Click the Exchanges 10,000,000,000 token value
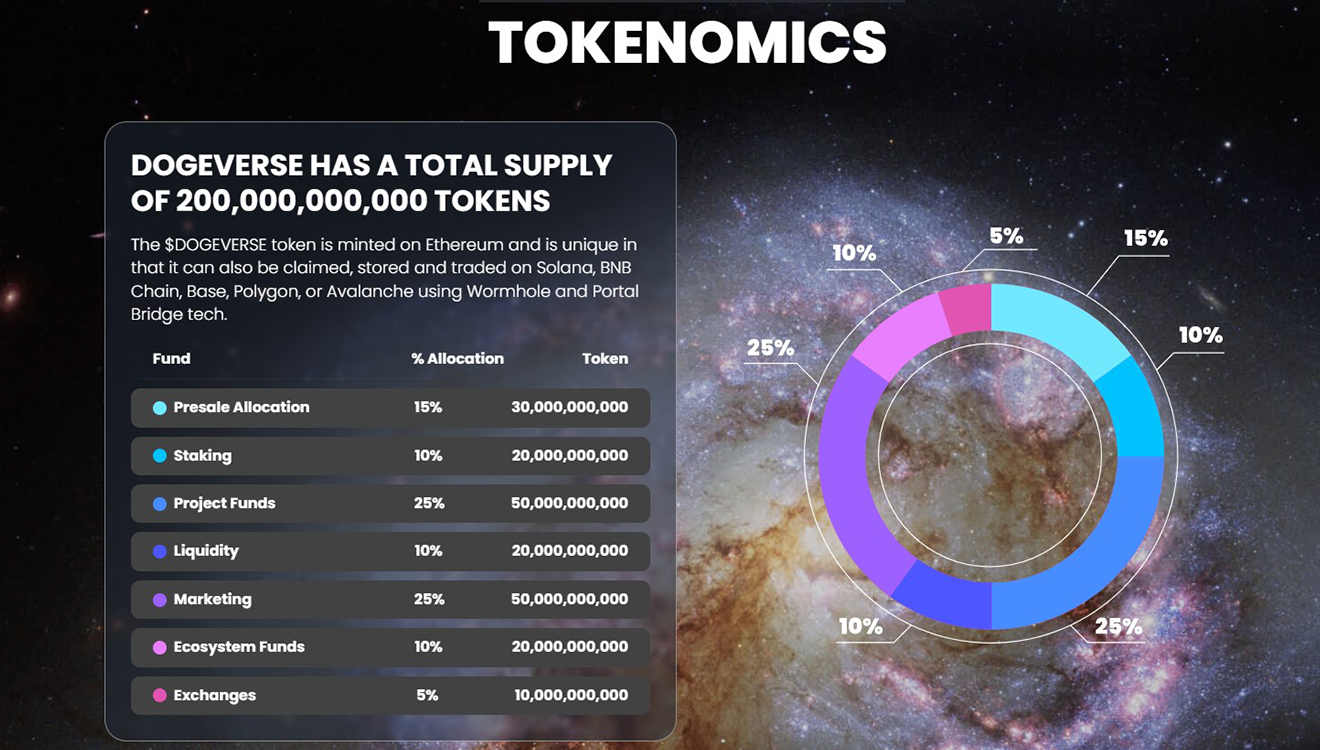This screenshot has width=1320, height=750. (x=571, y=695)
